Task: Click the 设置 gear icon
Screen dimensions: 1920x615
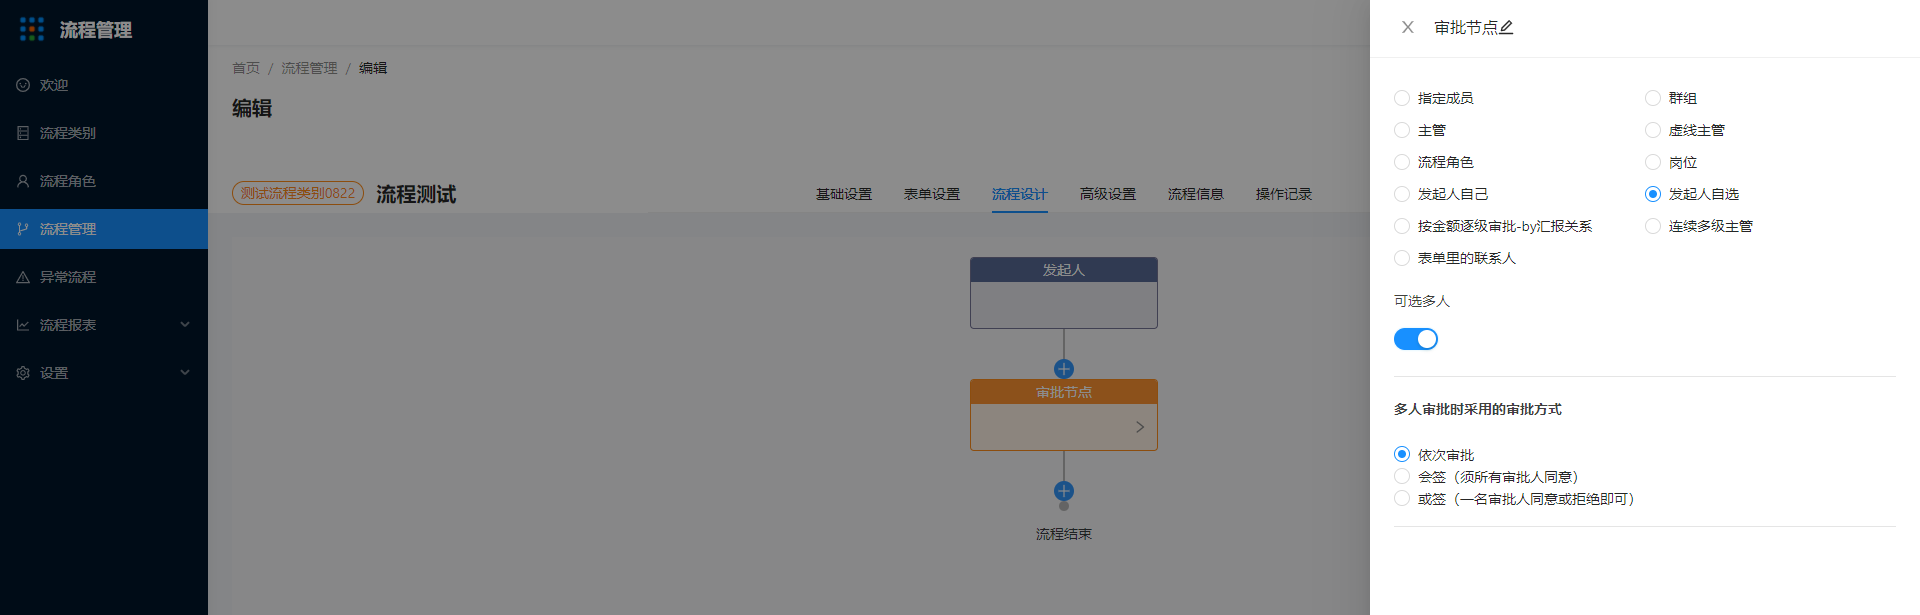Action: pyautogui.click(x=23, y=373)
